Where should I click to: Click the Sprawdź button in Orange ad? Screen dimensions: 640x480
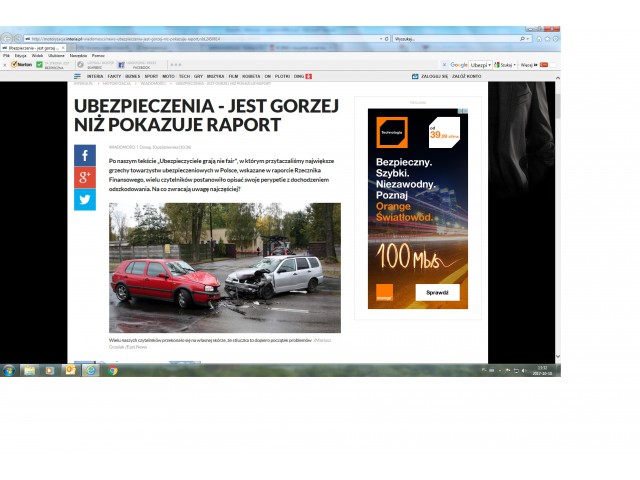point(436,292)
